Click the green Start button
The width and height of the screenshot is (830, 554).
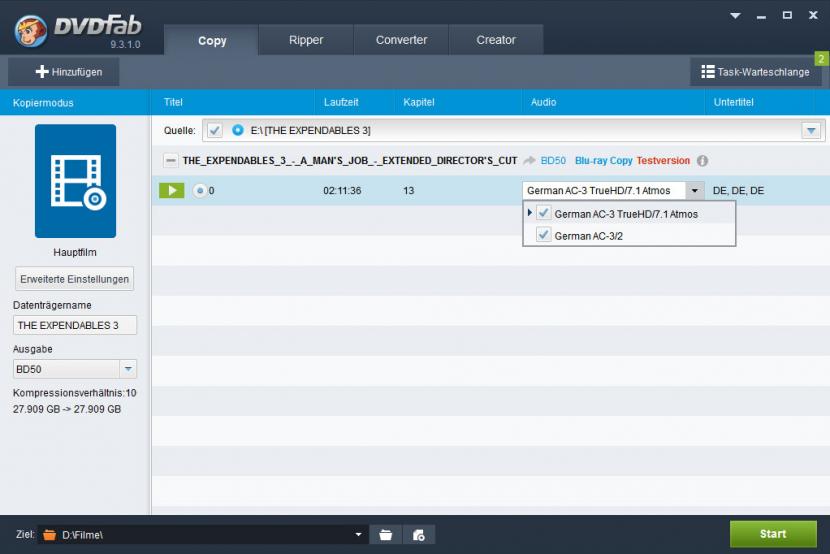773,534
